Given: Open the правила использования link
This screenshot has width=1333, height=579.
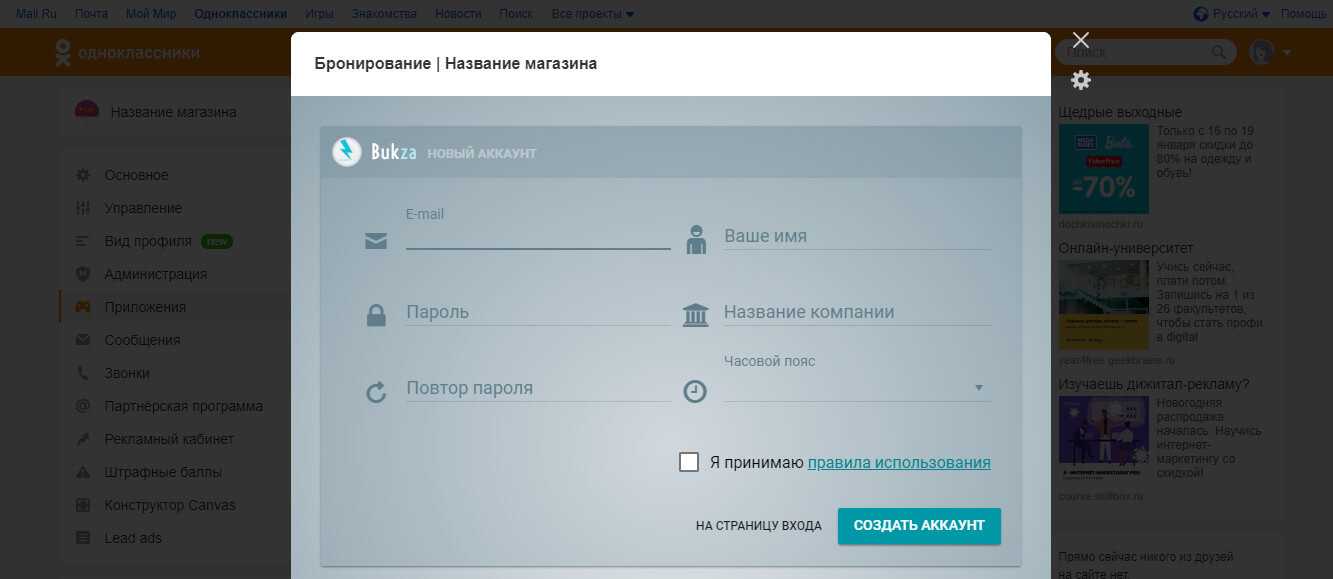Looking at the screenshot, I should point(899,462).
